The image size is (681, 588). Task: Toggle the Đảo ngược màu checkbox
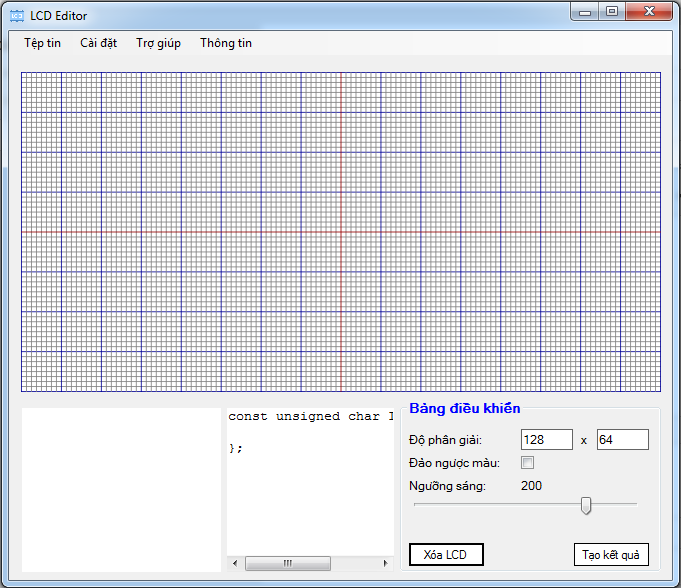pyautogui.click(x=527, y=462)
